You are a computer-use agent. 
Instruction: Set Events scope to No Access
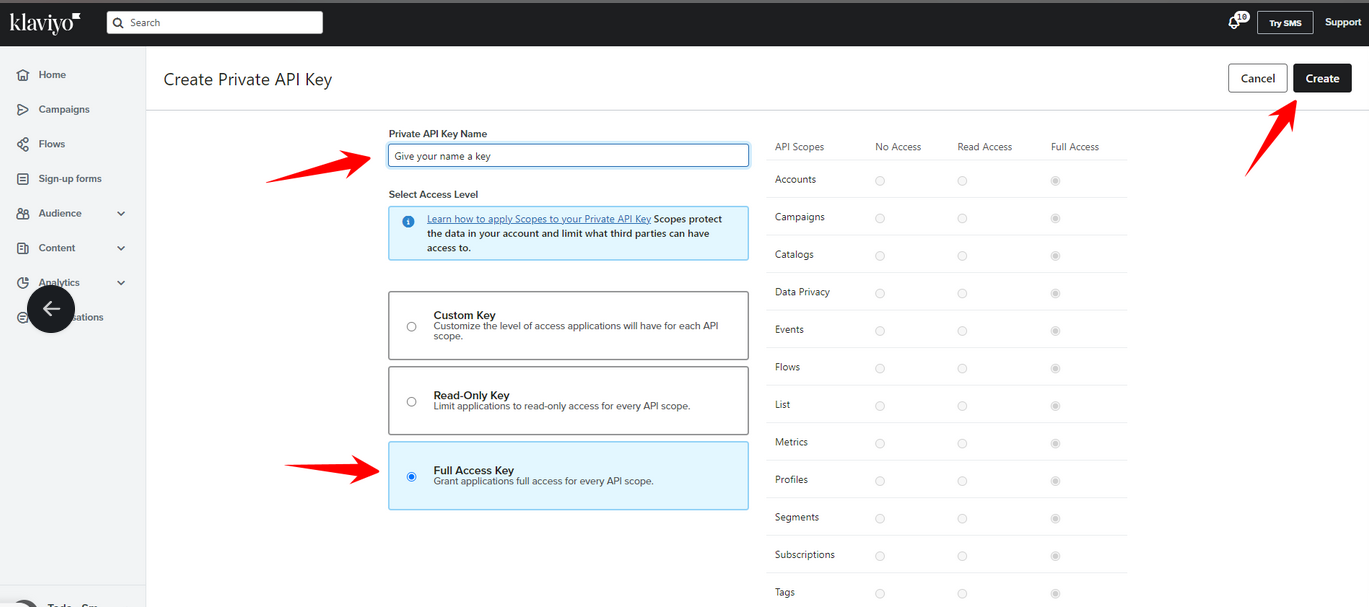click(880, 331)
